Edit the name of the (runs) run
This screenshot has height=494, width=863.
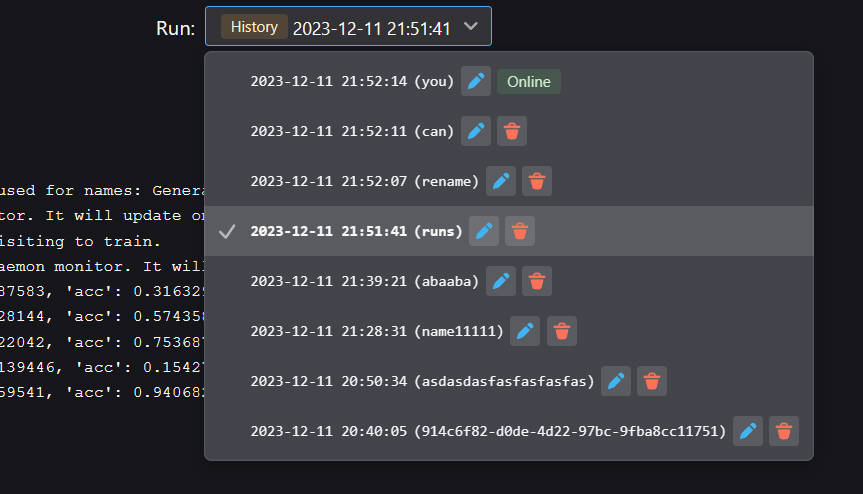pyautogui.click(x=485, y=231)
